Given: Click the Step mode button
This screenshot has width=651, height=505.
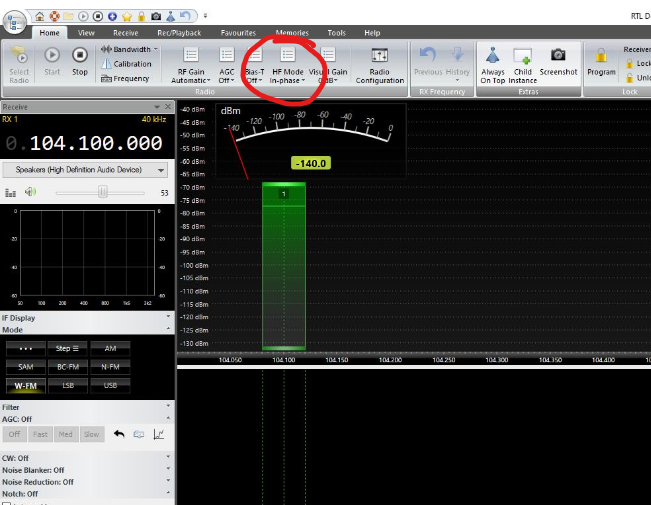Looking at the screenshot, I should 65,348.
